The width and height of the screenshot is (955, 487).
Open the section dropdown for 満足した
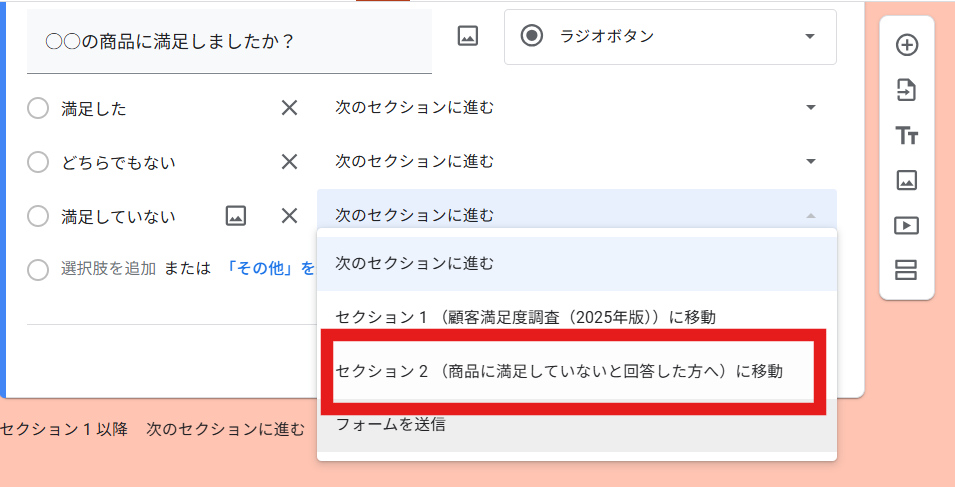point(576,108)
